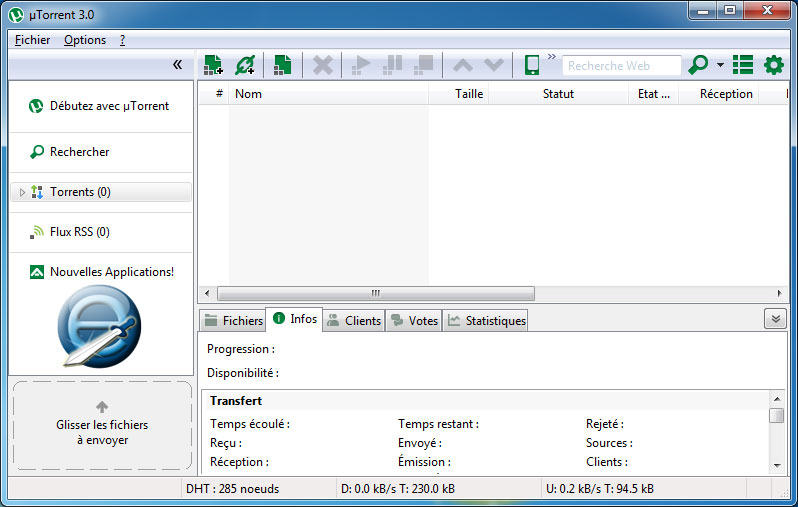Image resolution: width=798 pixels, height=507 pixels.
Task: Click the Disponibilité label
Action: click(x=243, y=373)
